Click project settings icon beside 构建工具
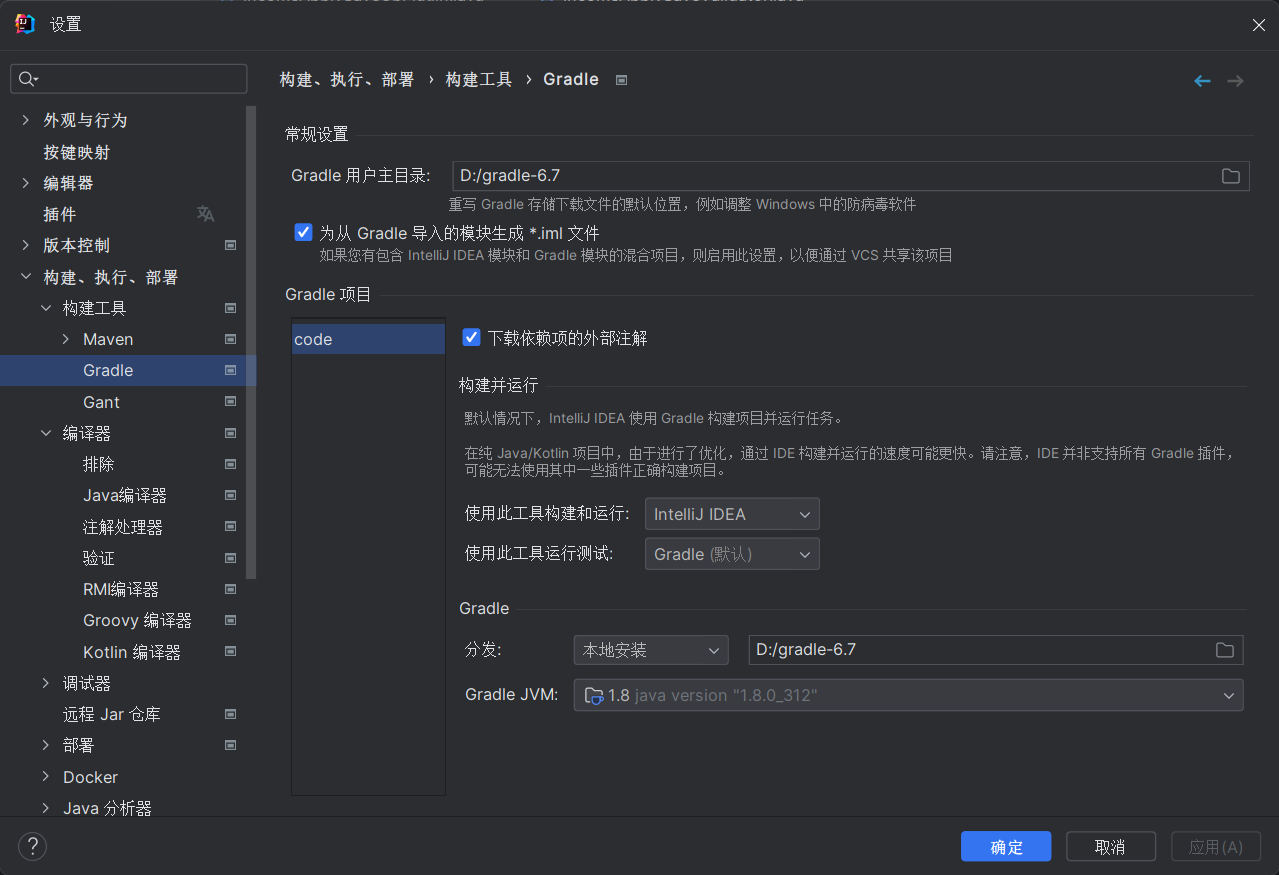This screenshot has height=875, width=1279. point(230,308)
